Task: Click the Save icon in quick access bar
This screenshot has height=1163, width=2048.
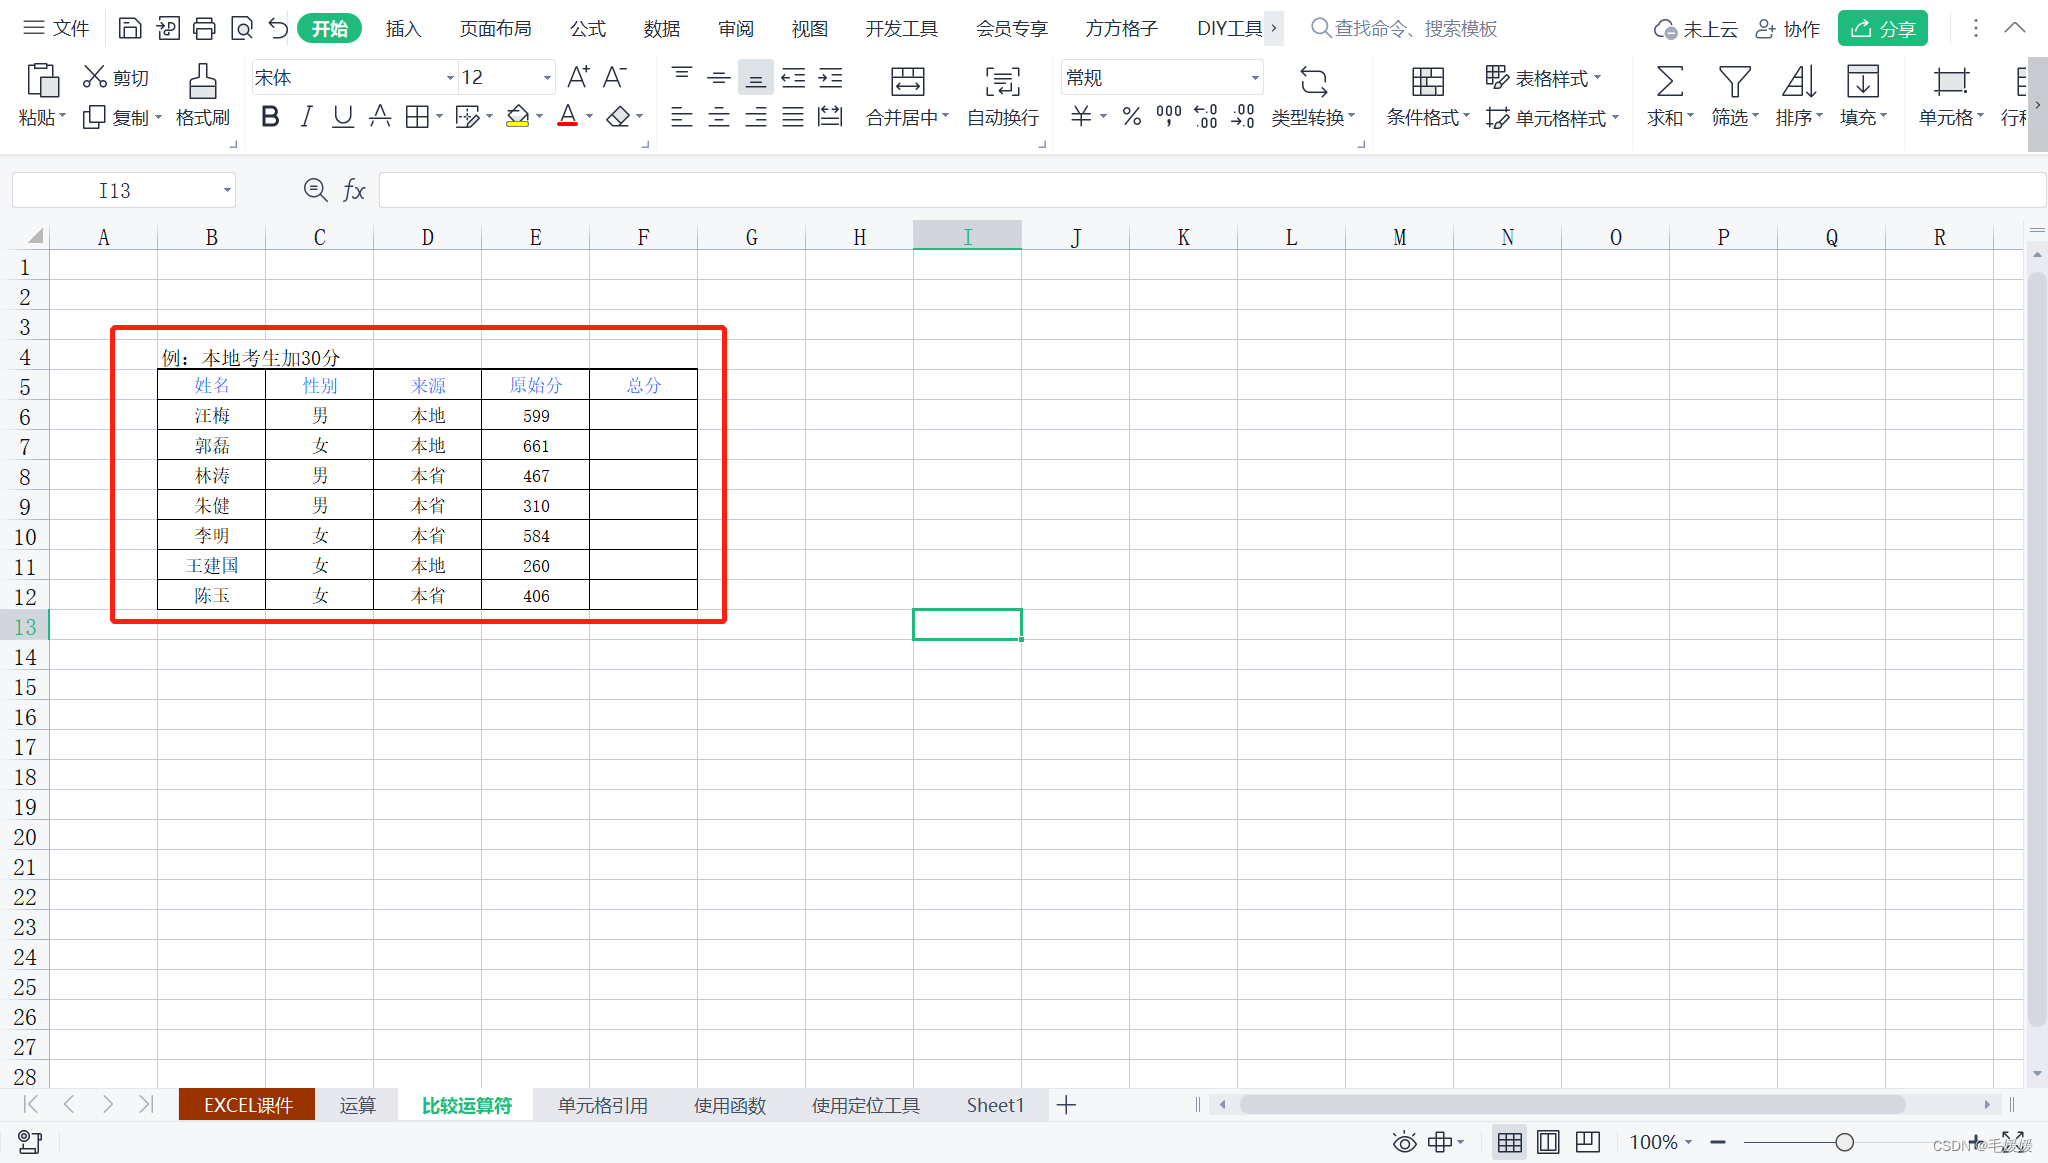Action: (x=130, y=28)
